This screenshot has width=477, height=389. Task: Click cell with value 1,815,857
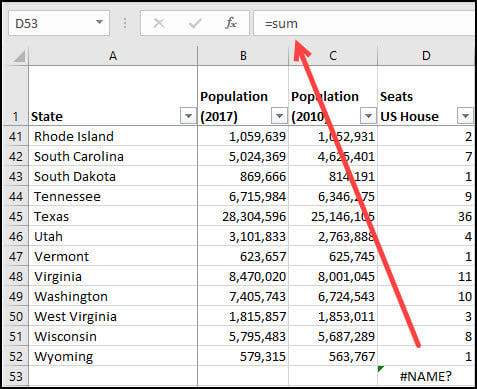click(x=243, y=316)
